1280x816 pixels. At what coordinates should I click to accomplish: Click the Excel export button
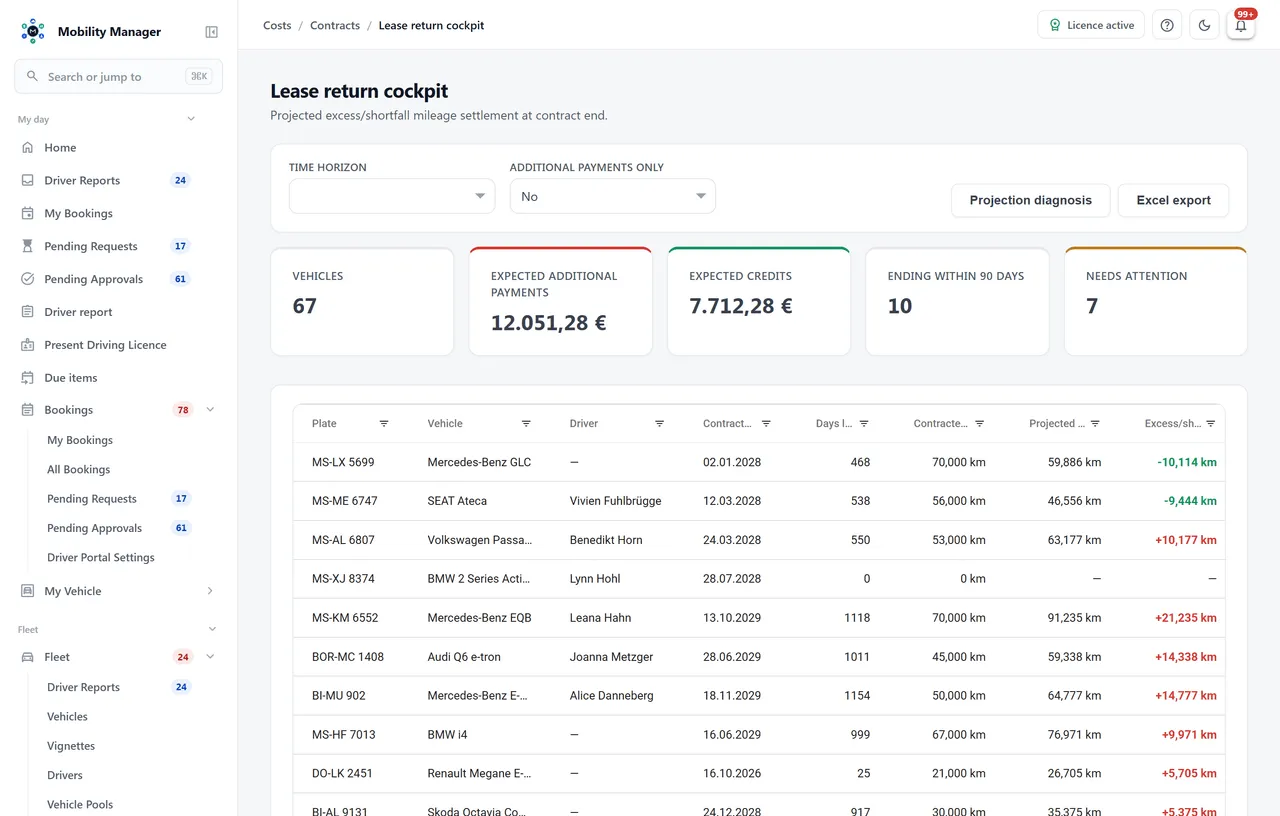coord(1173,200)
